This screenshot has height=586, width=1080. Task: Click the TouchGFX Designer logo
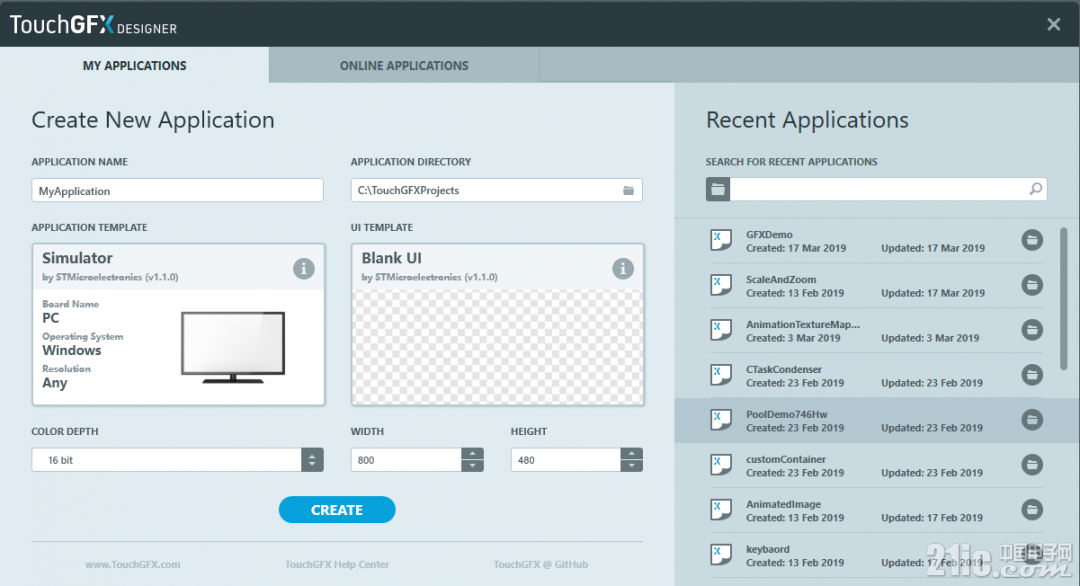click(93, 25)
